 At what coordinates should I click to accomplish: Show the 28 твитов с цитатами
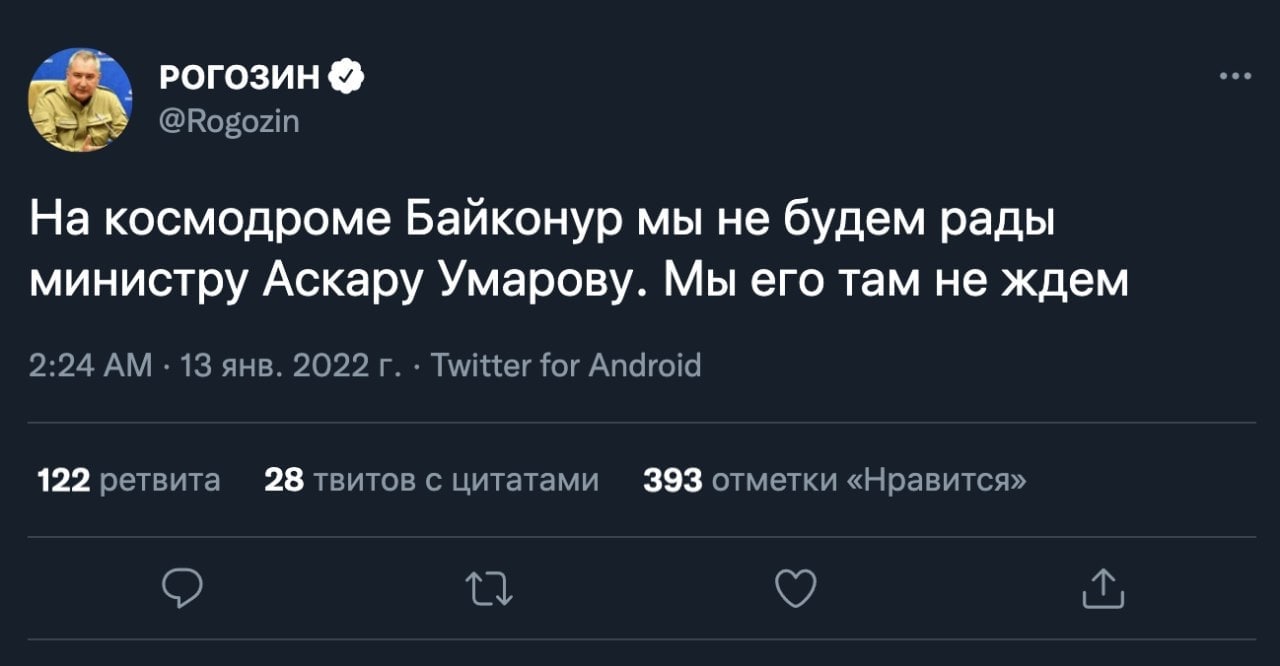[x=431, y=481]
